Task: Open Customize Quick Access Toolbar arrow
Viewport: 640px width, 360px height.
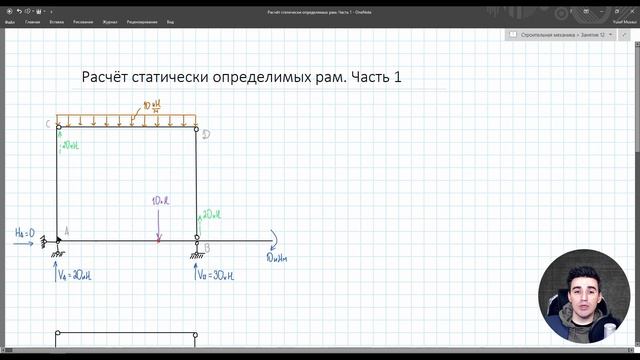Action: (x=51, y=12)
